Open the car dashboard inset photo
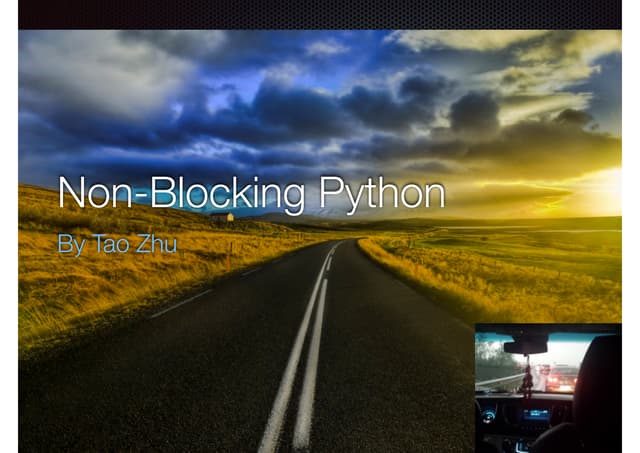Screen dimensions: 640x453 tap(547, 388)
